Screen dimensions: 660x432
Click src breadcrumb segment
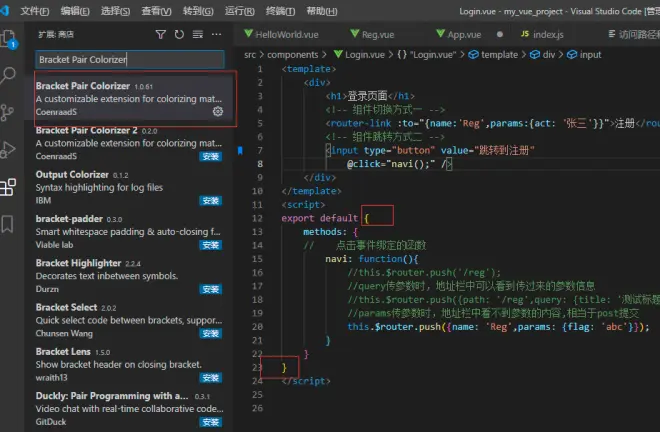tap(250, 55)
